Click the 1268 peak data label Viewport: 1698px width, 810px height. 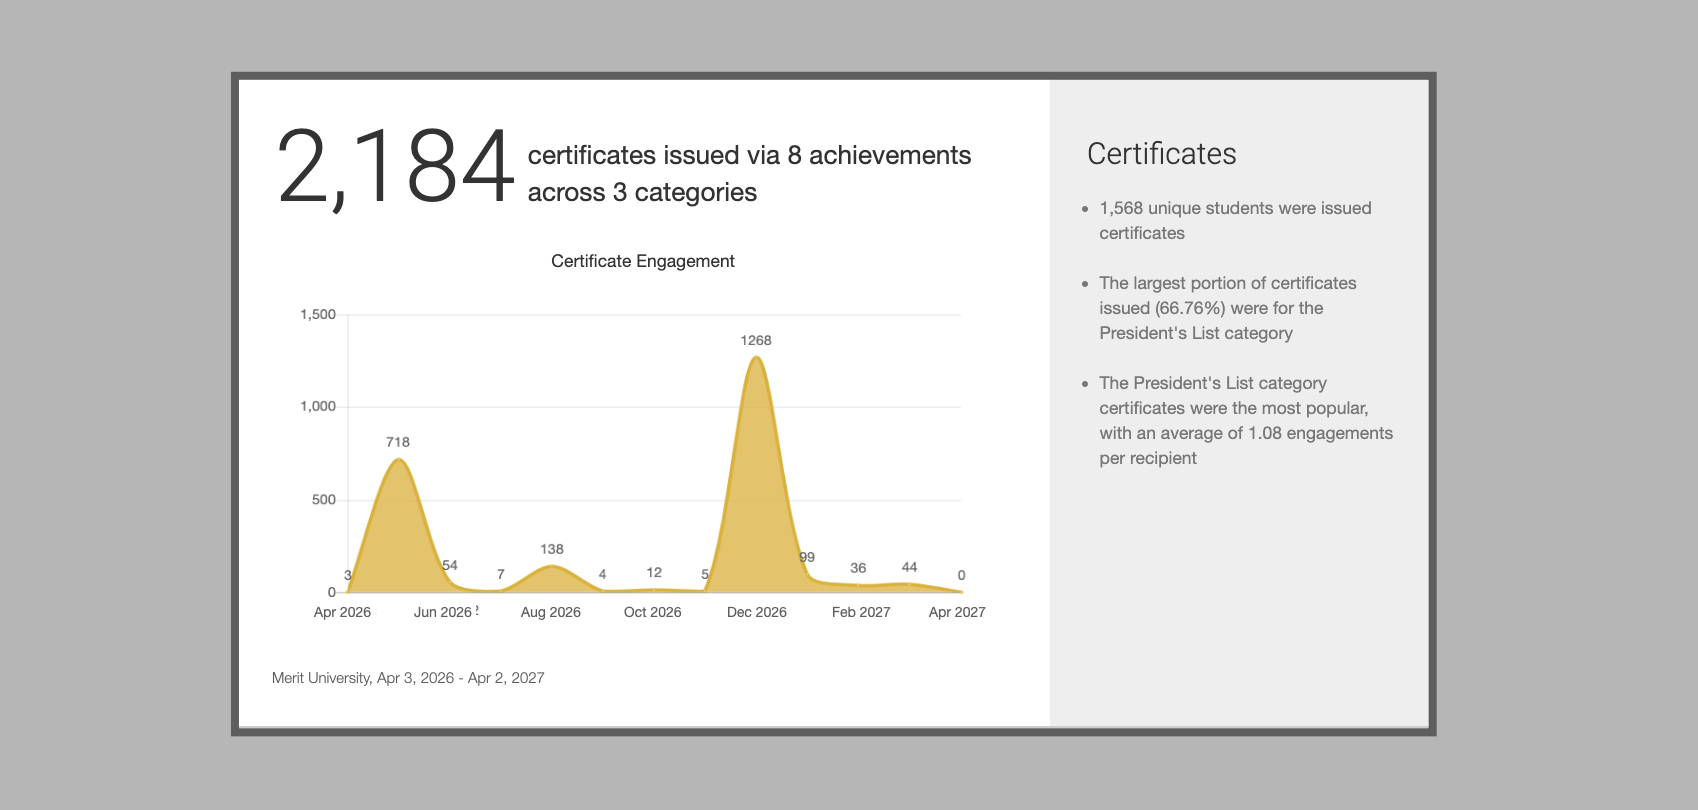(755, 341)
